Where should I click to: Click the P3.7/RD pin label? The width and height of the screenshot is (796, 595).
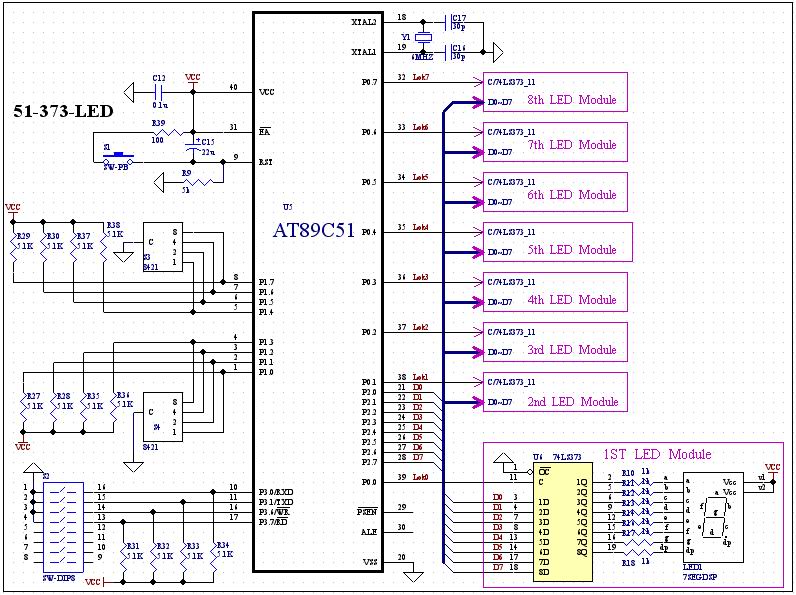click(x=274, y=522)
